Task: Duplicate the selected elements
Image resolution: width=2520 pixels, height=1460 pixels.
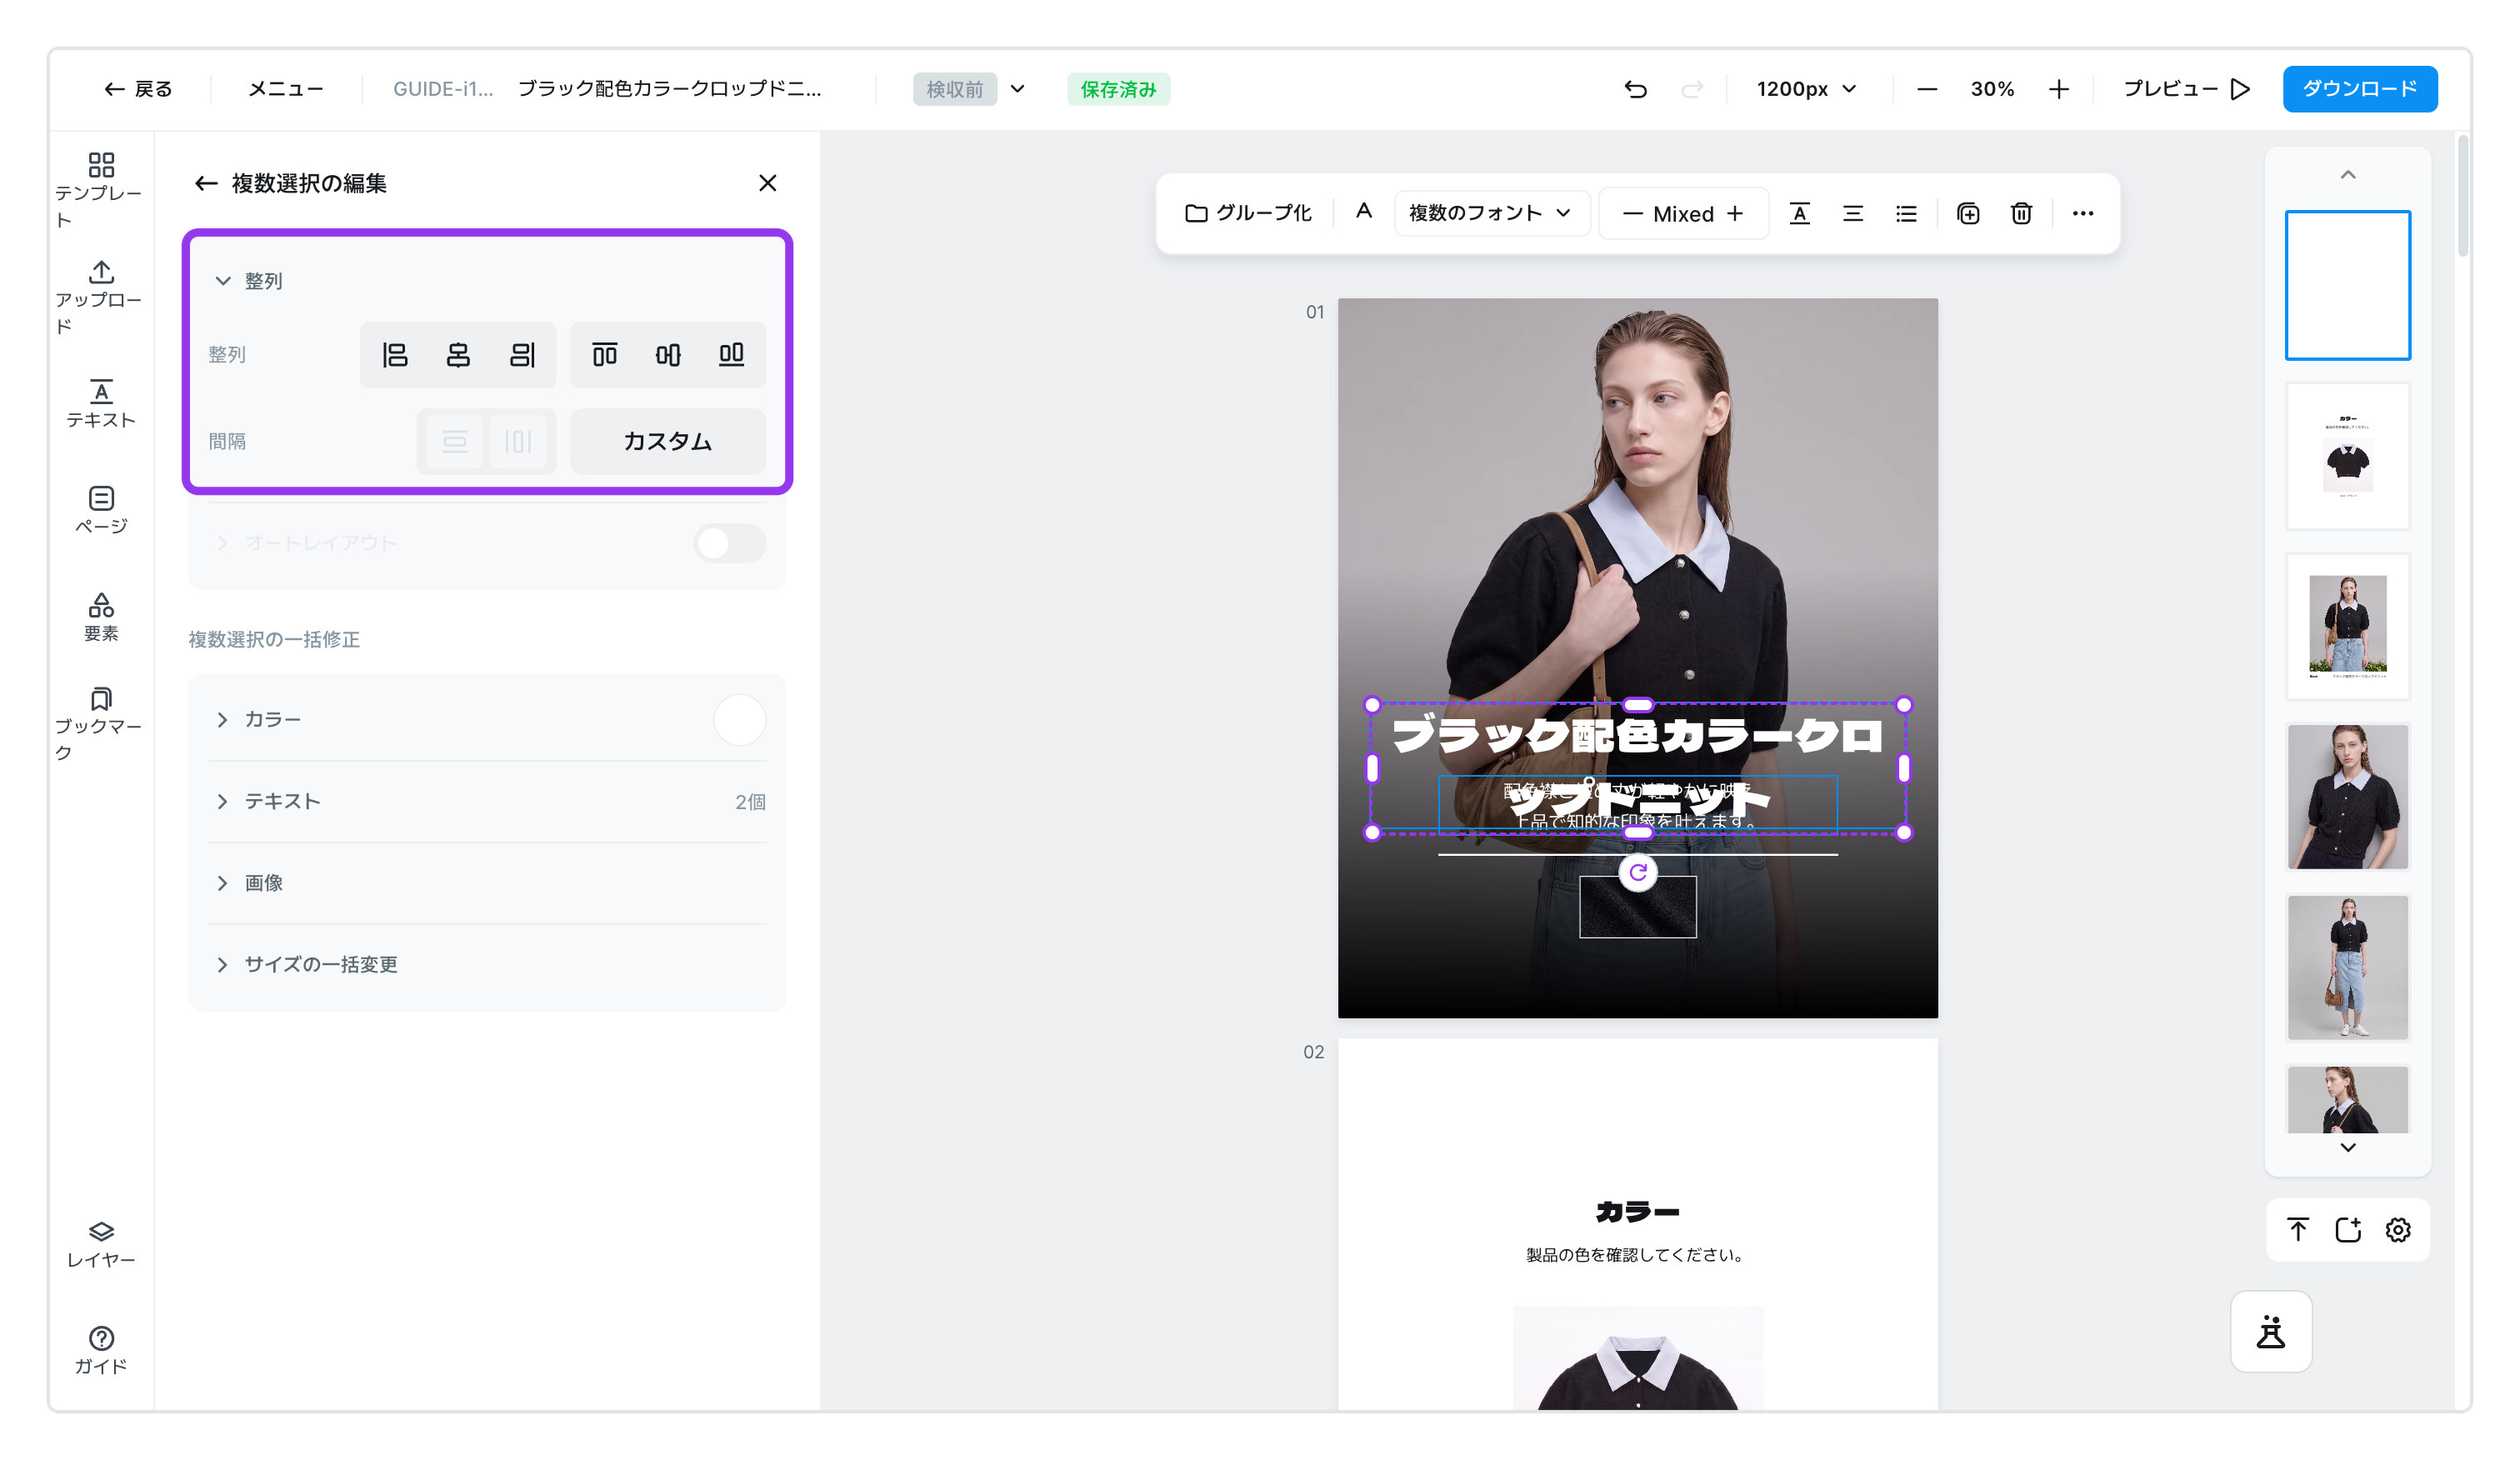Action: pyautogui.click(x=1968, y=213)
